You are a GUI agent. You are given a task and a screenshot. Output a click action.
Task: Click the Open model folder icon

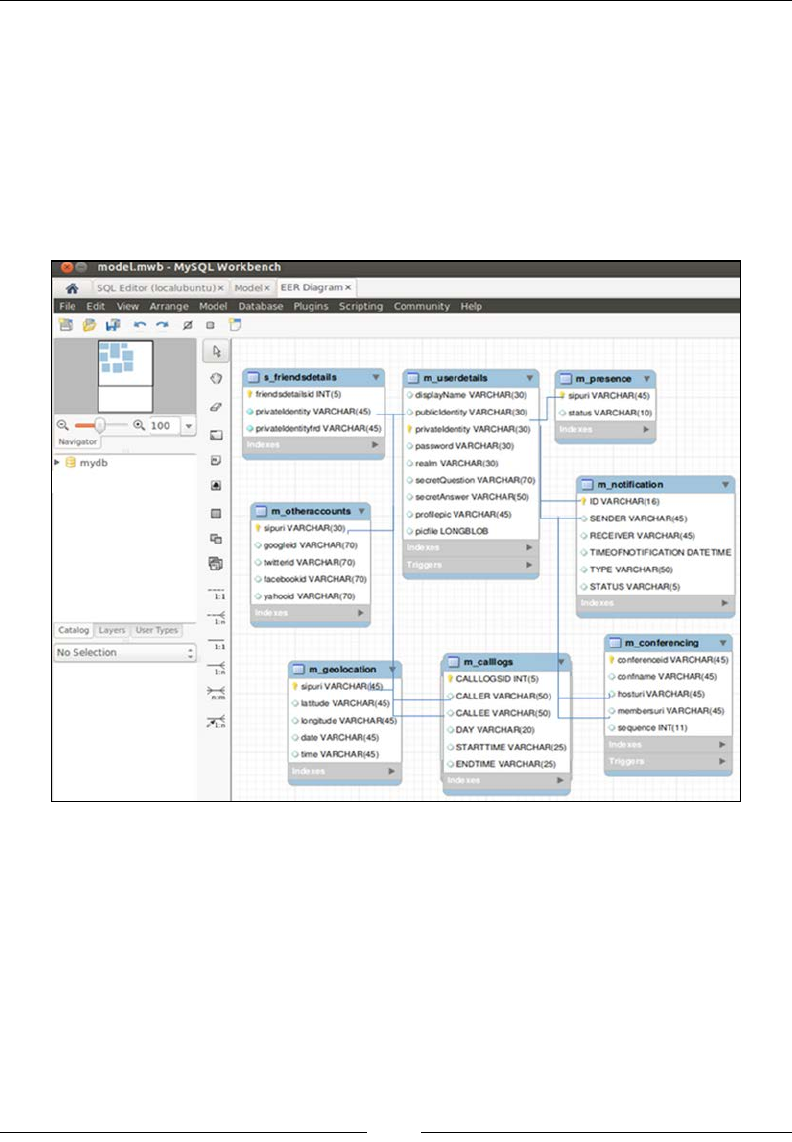(x=90, y=325)
